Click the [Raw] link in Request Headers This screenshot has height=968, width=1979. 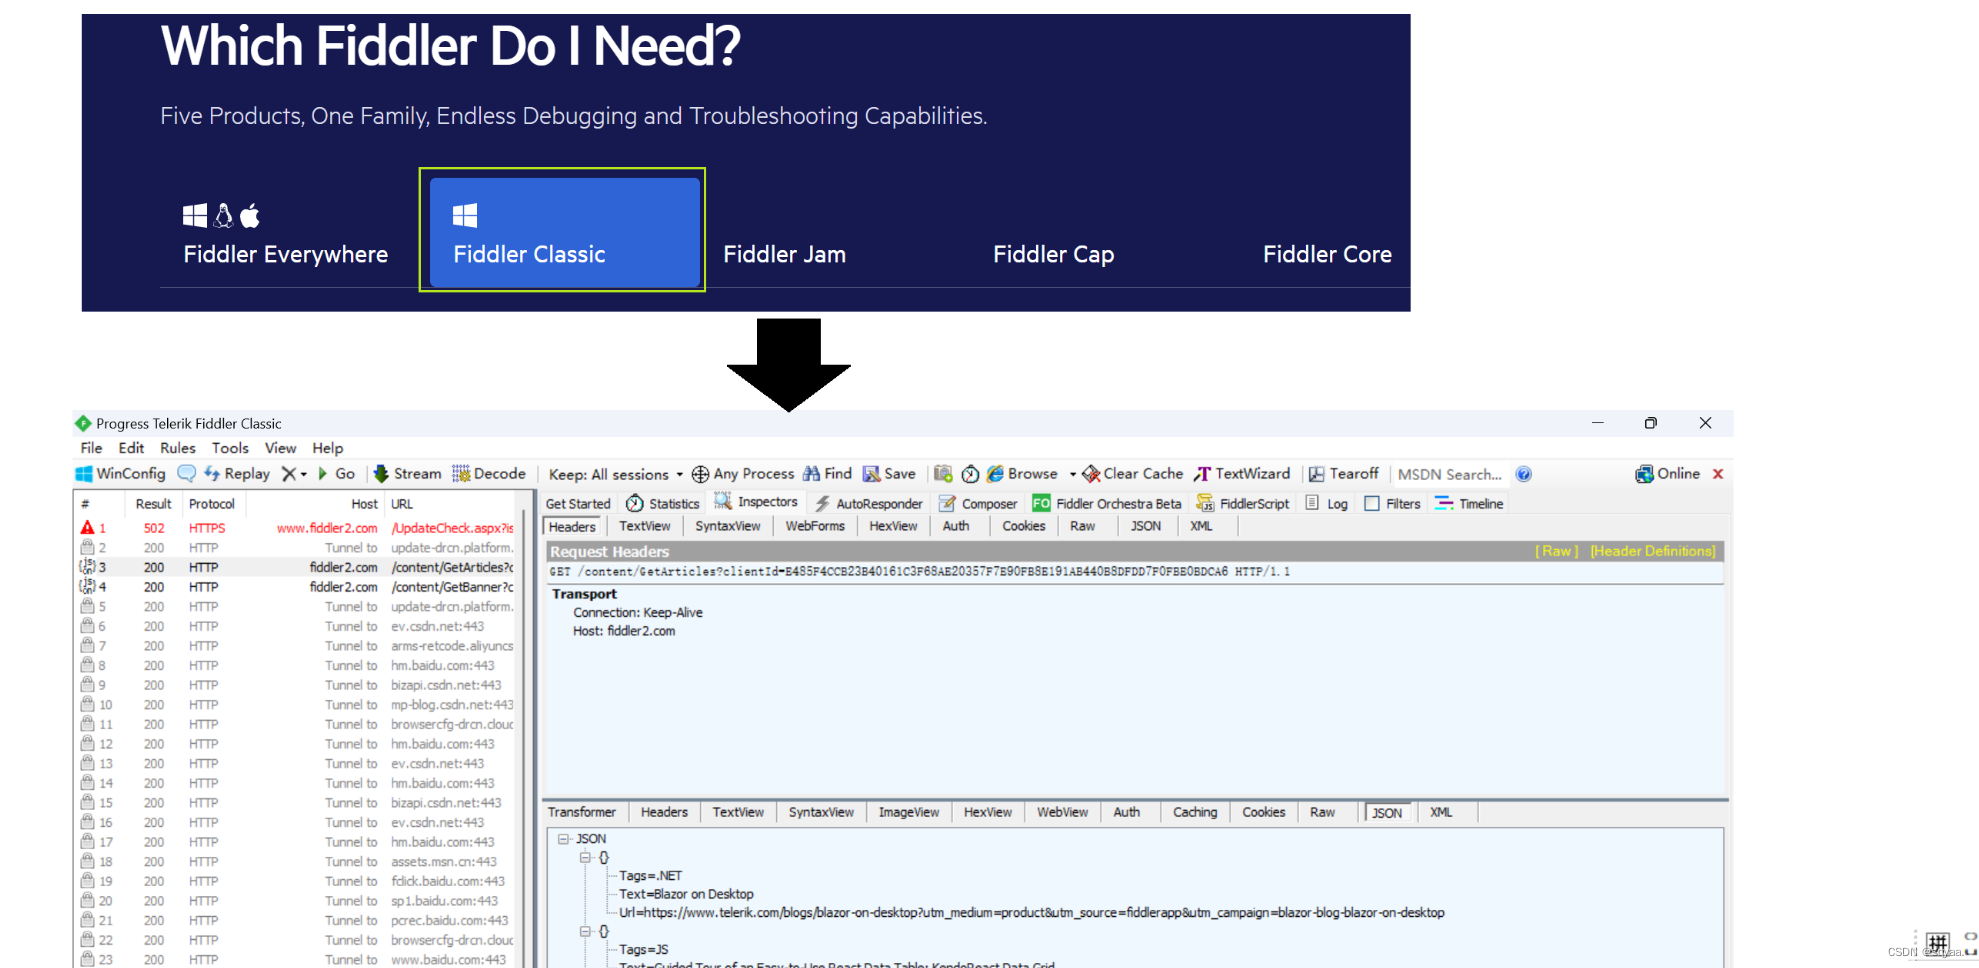point(1557,551)
